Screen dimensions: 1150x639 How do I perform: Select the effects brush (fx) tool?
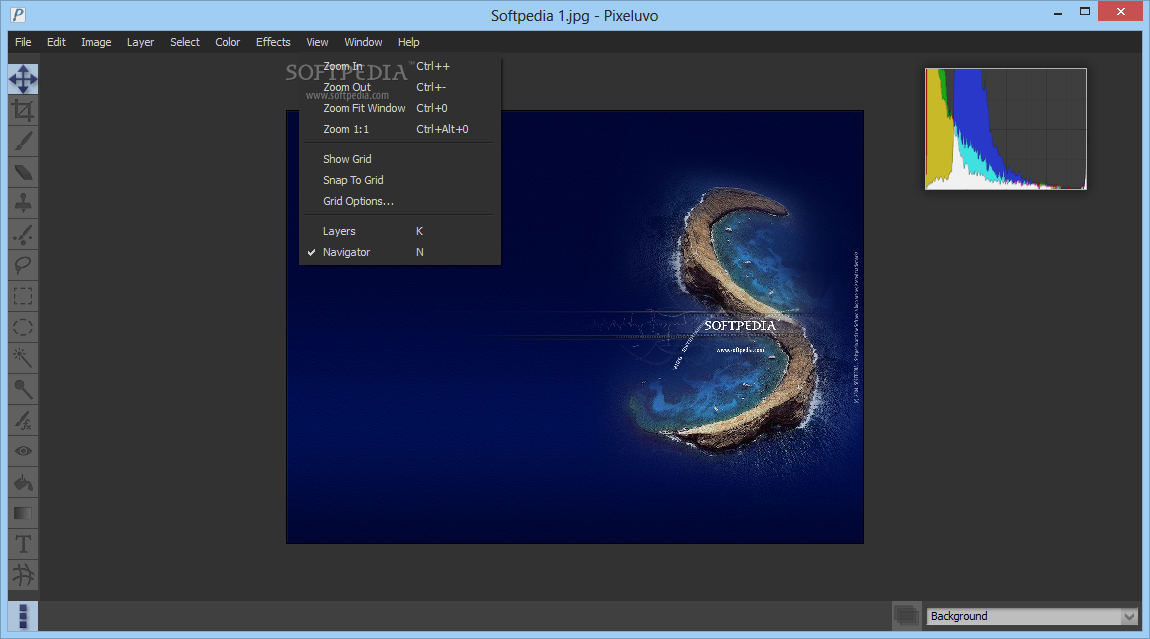[x=23, y=420]
